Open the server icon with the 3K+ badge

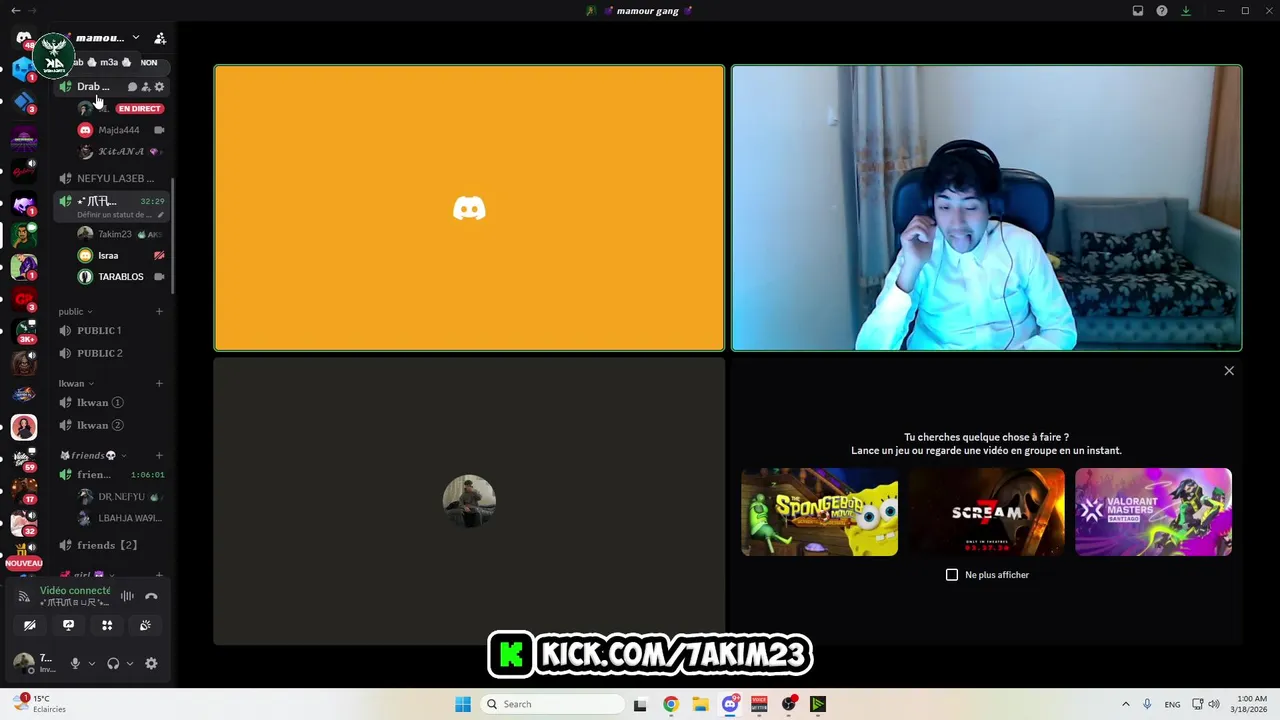pos(24,330)
